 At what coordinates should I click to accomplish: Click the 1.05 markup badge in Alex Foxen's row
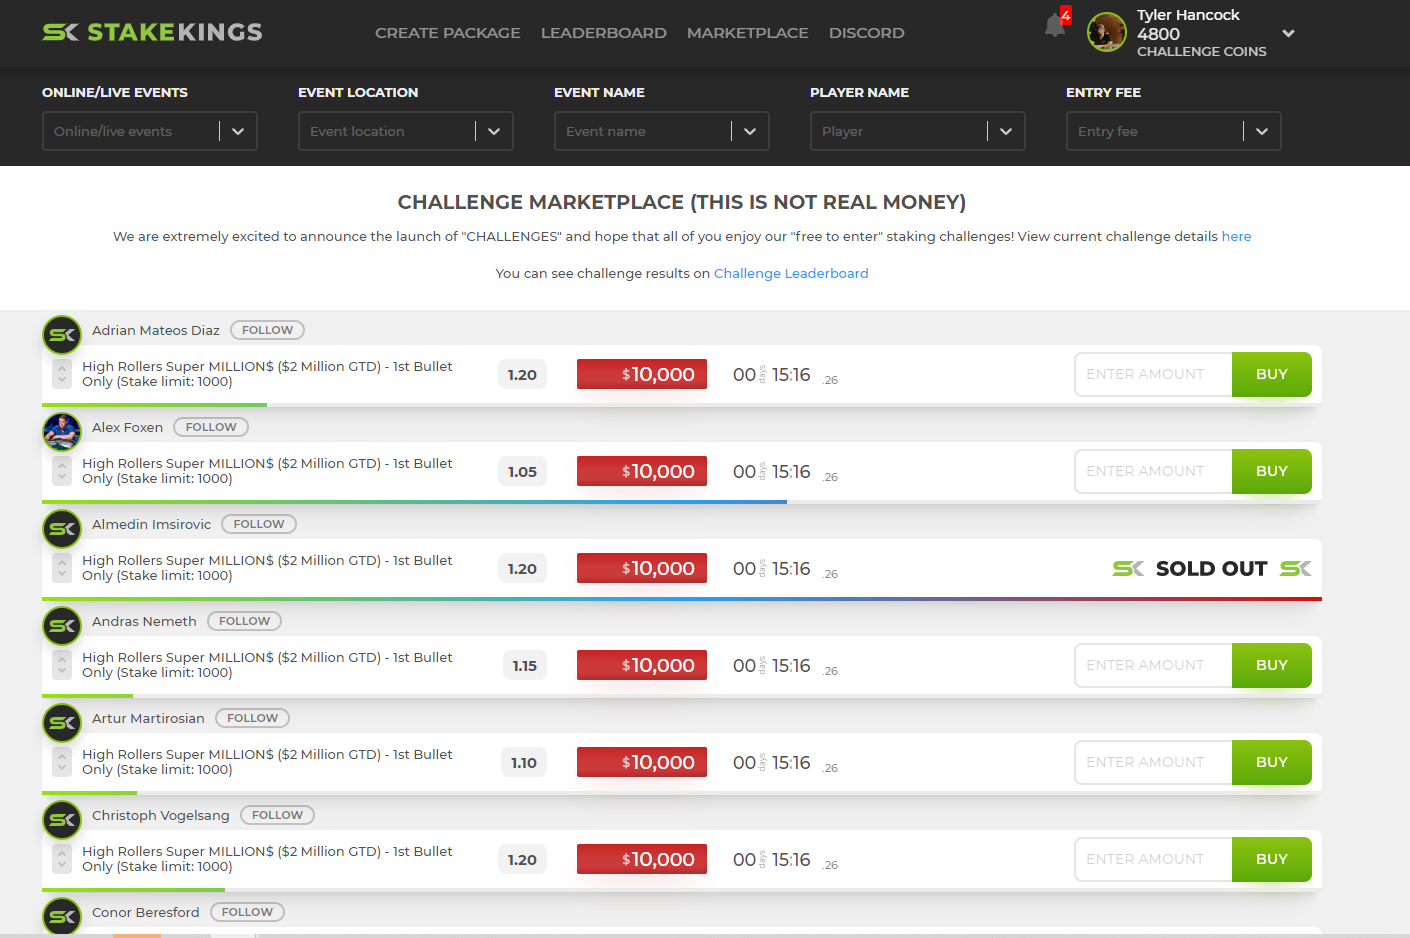pos(522,472)
